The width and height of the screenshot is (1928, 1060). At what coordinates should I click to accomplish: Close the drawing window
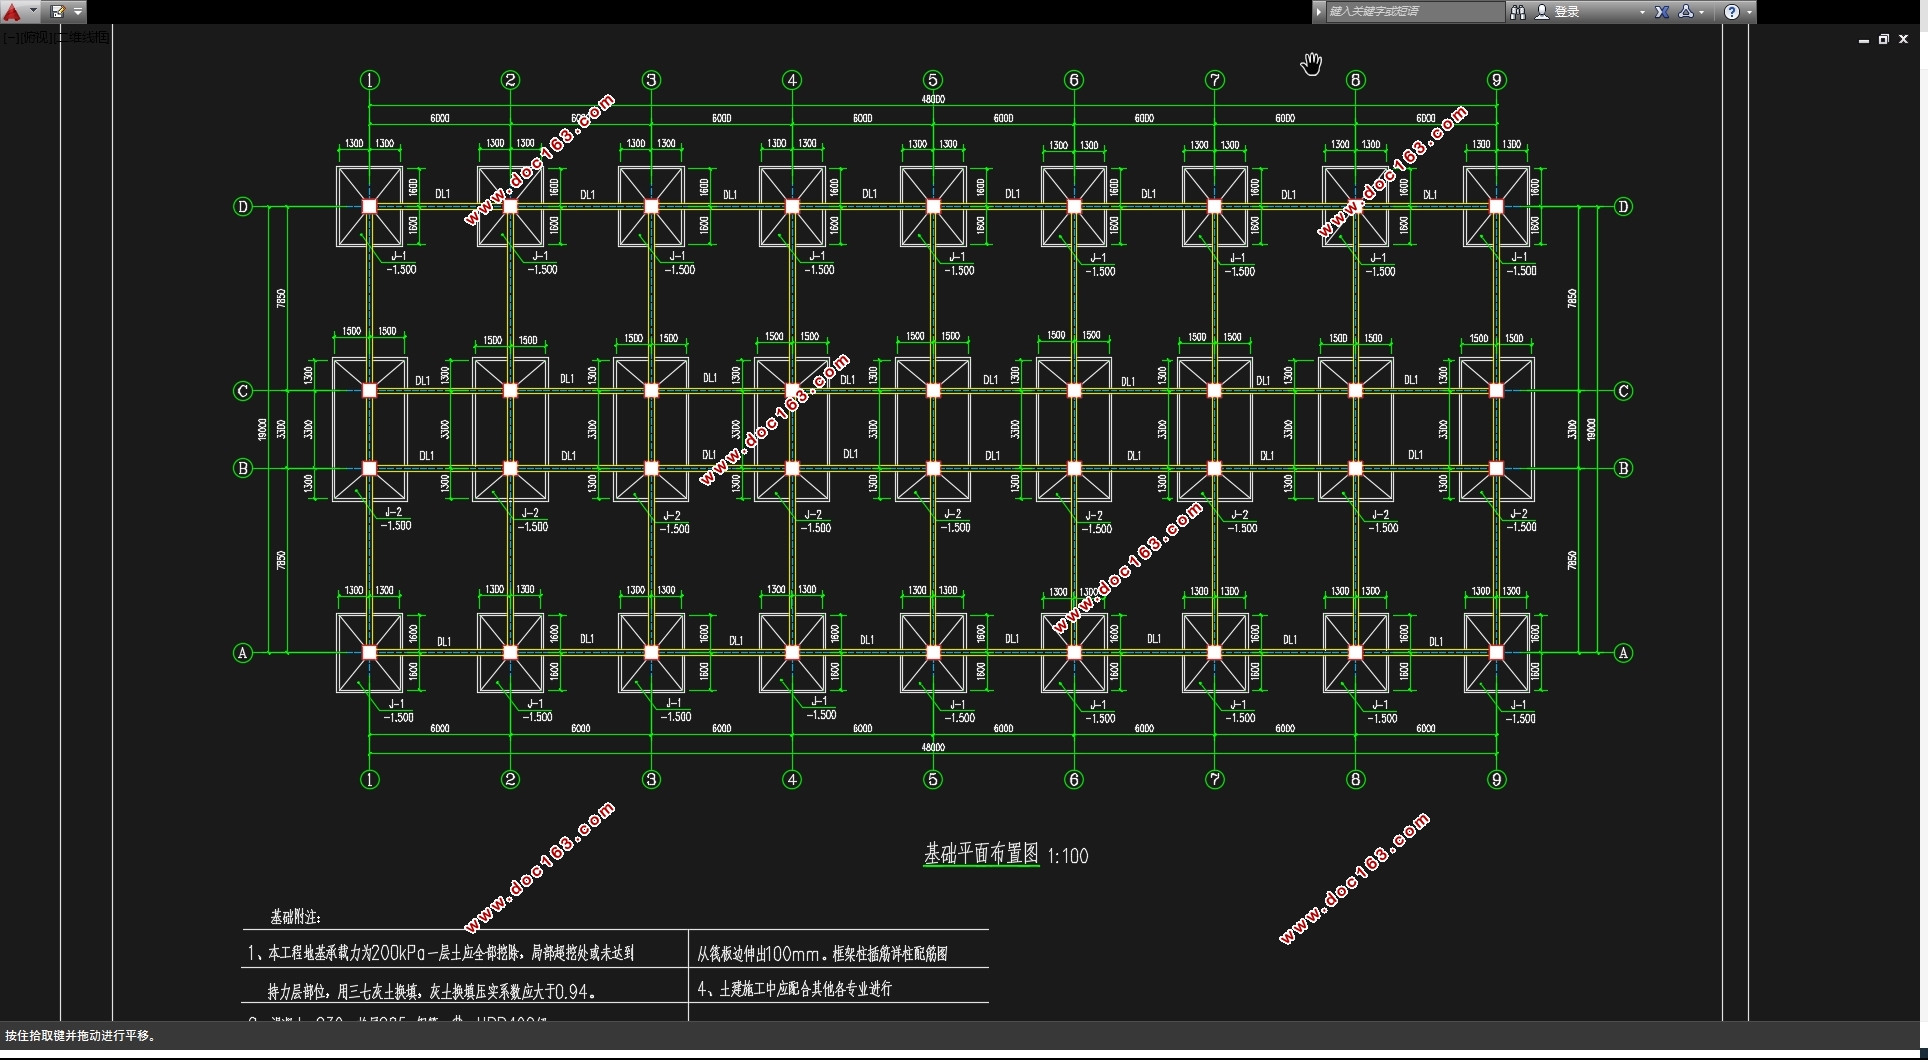coord(1904,40)
